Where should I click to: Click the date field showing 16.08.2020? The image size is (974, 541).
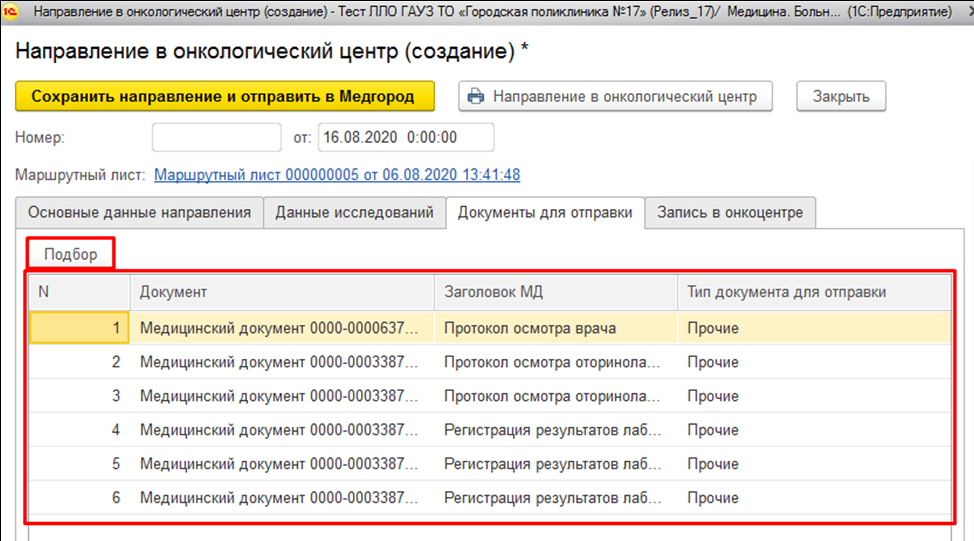coord(405,137)
